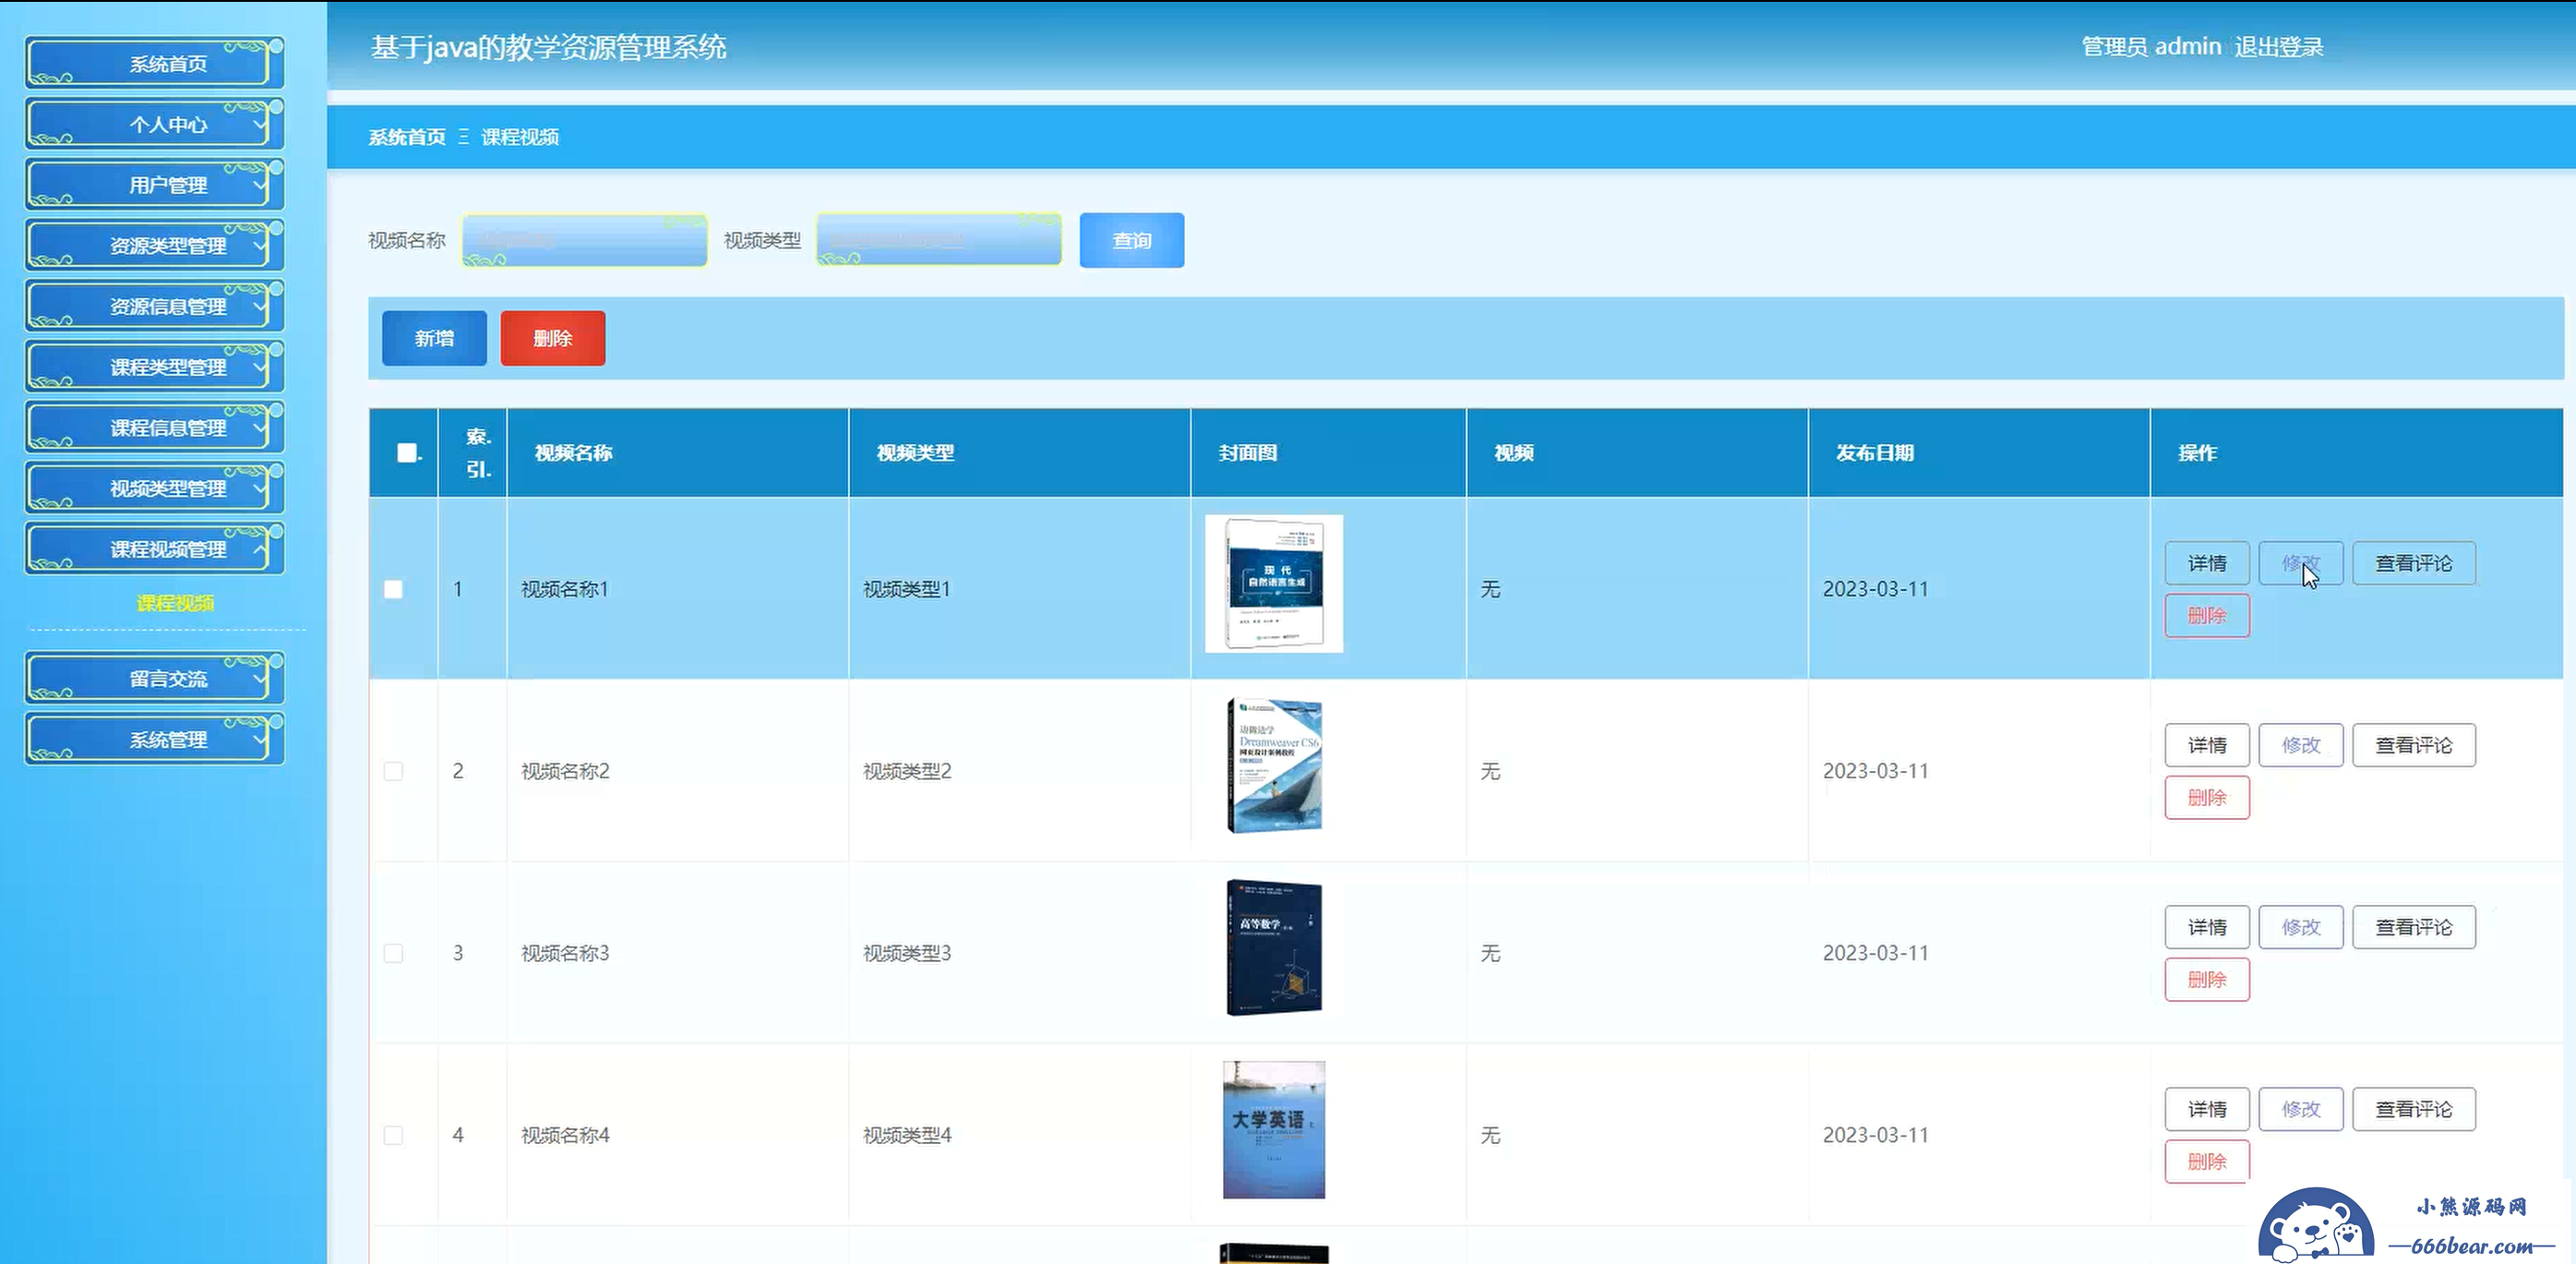Click the row 删除 button for 视频名称4
2576x1264 pixels.
[x=2207, y=1162]
